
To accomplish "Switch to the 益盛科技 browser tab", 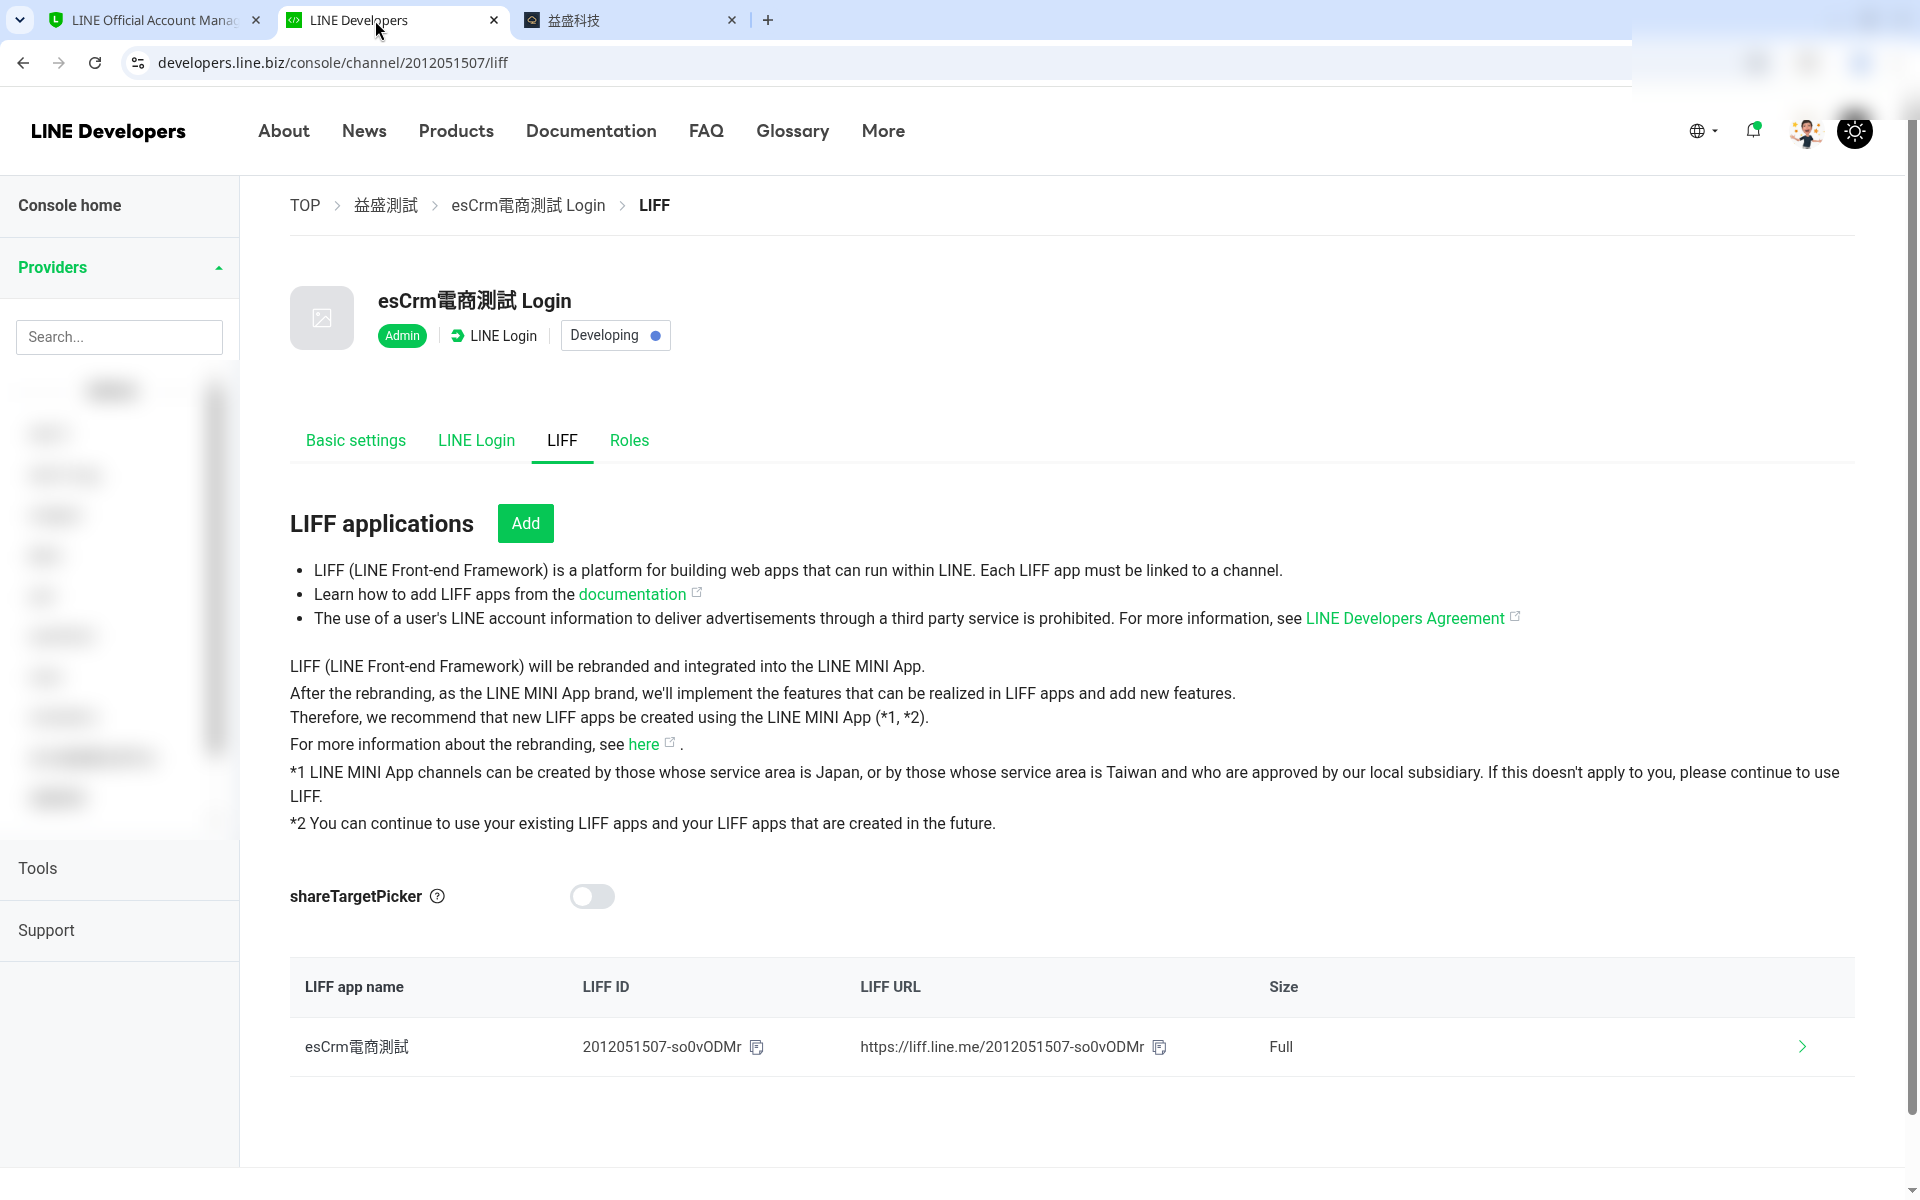I will point(631,20).
